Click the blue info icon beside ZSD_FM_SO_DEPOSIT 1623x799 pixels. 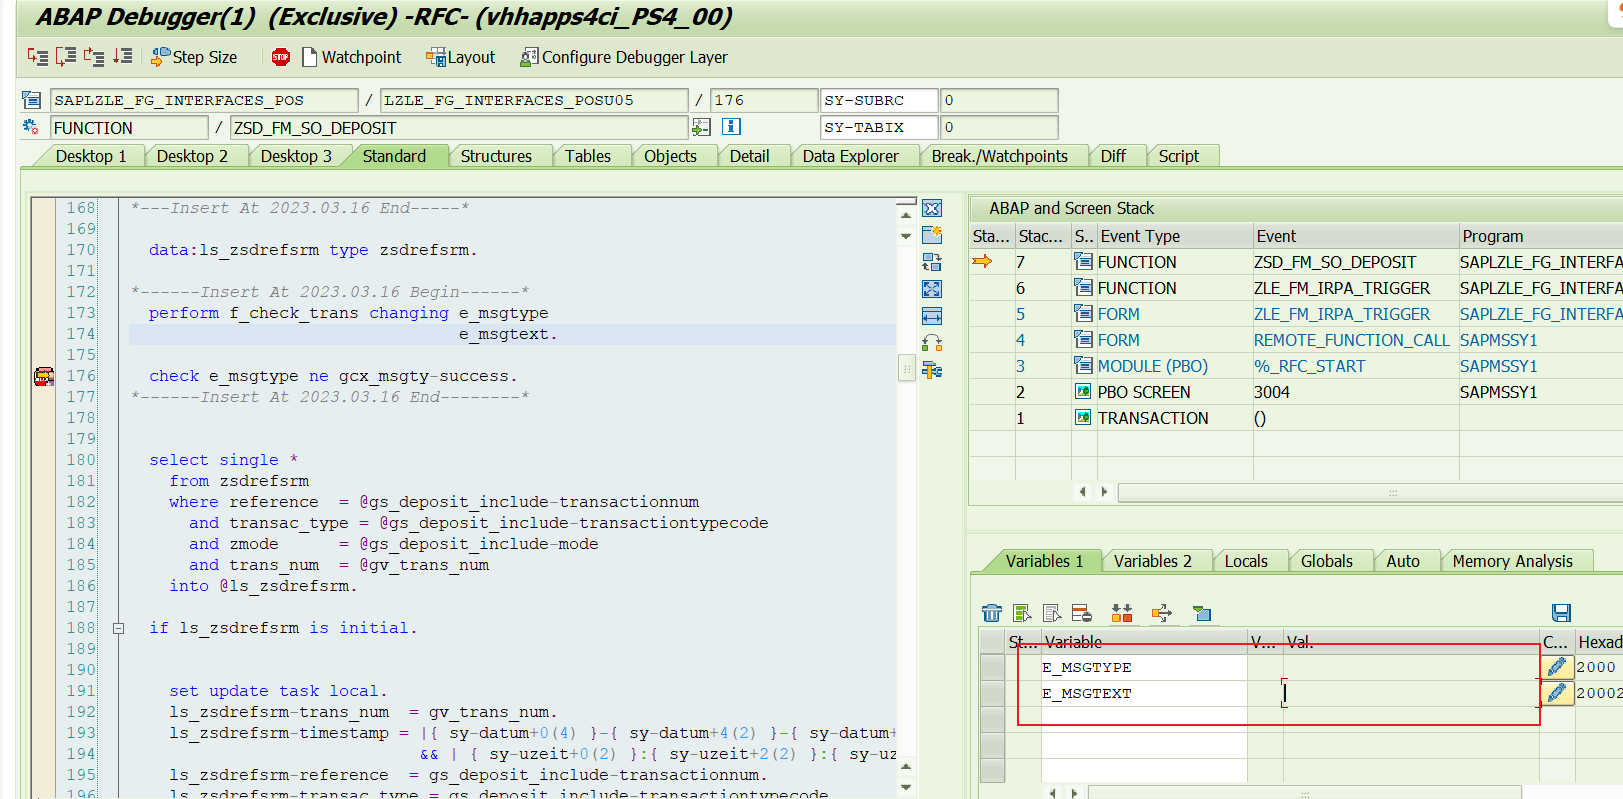[x=731, y=127]
